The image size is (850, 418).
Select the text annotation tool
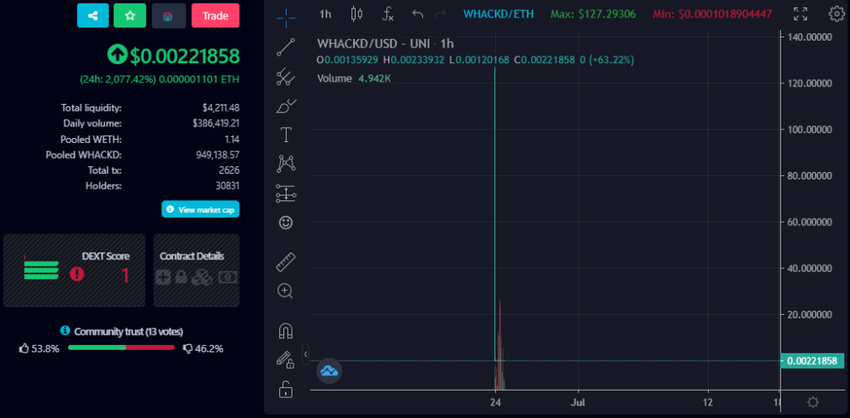point(286,135)
